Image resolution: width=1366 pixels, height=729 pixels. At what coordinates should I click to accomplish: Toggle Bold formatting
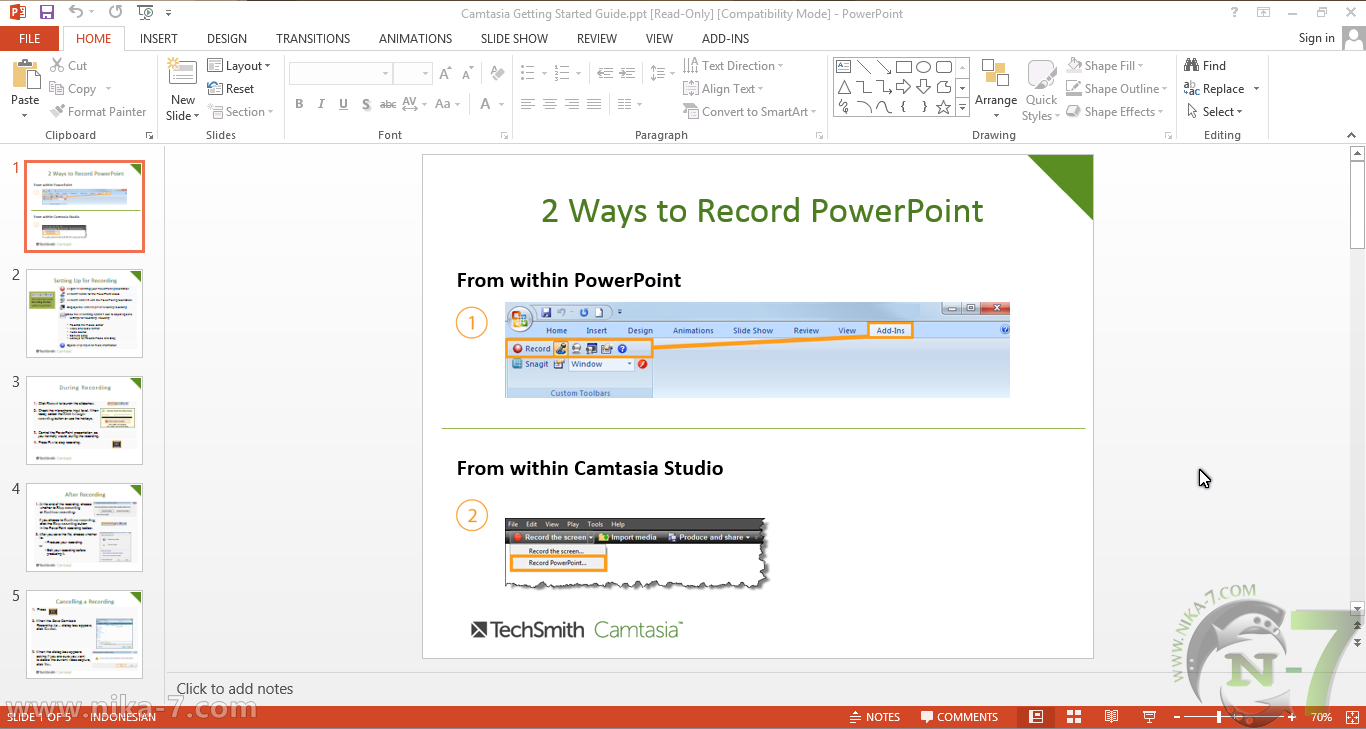click(299, 104)
